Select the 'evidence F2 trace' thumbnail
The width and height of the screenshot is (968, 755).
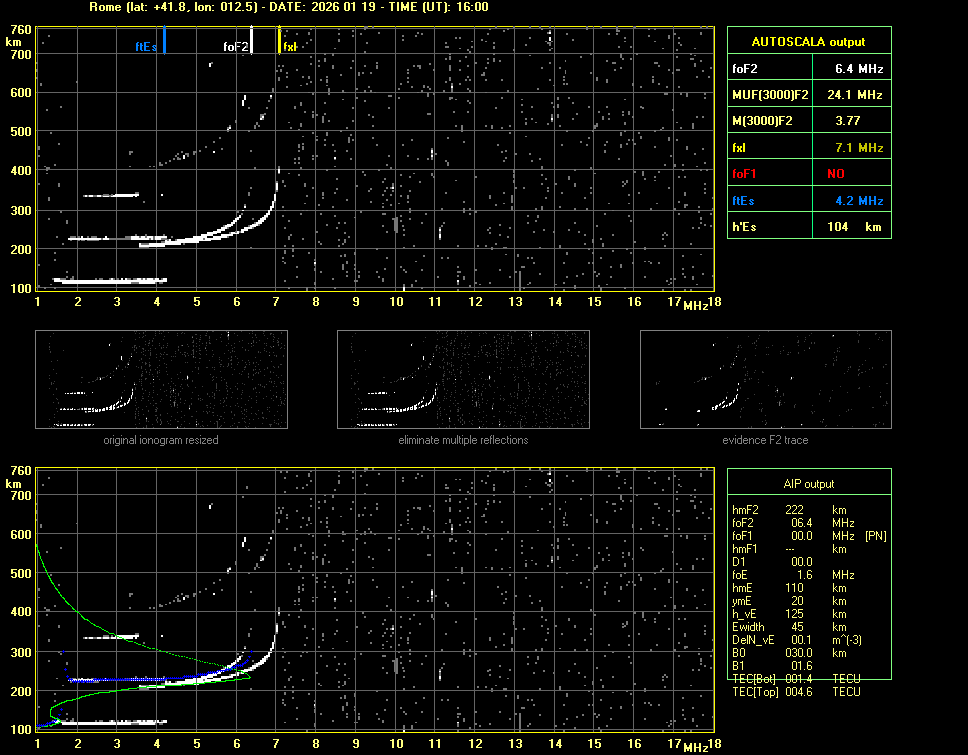pyautogui.click(x=765, y=380)
